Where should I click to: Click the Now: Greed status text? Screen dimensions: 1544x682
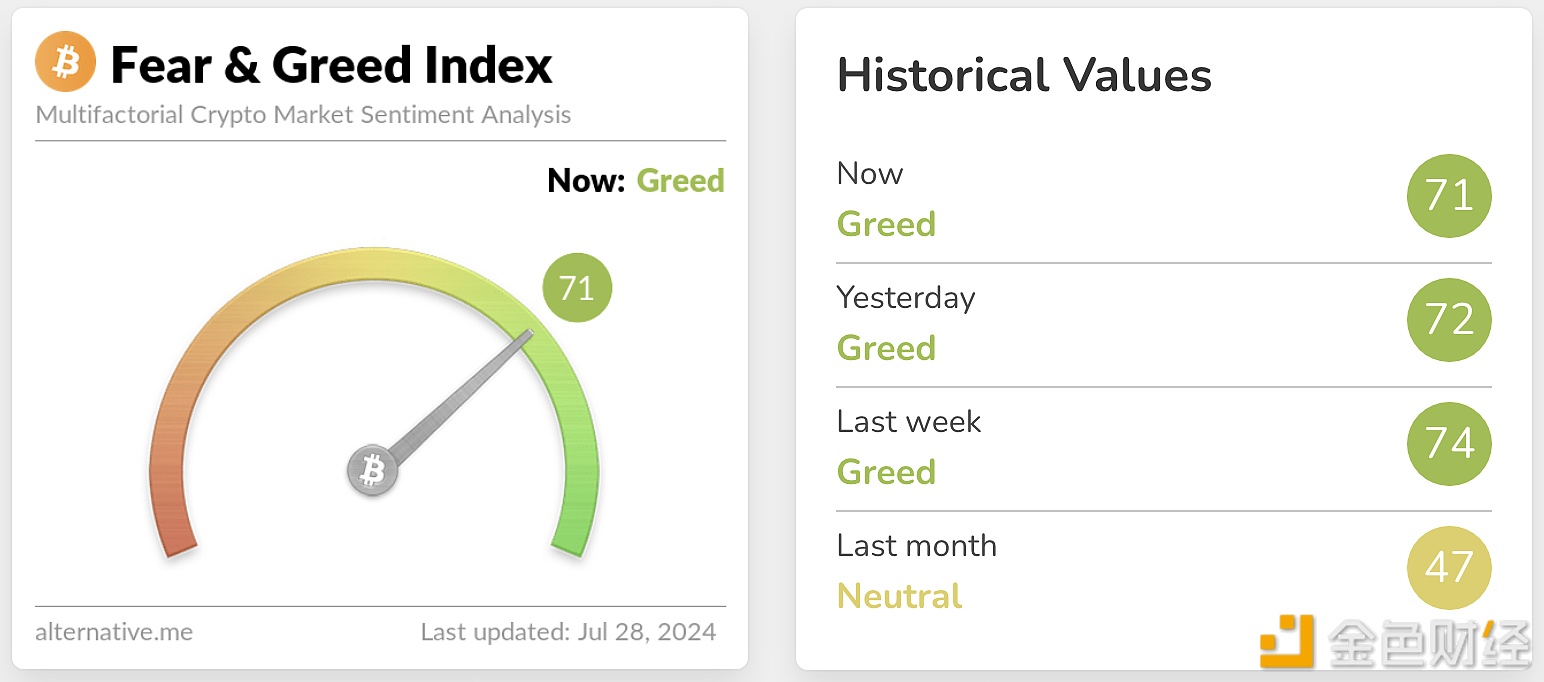point(635,181)
